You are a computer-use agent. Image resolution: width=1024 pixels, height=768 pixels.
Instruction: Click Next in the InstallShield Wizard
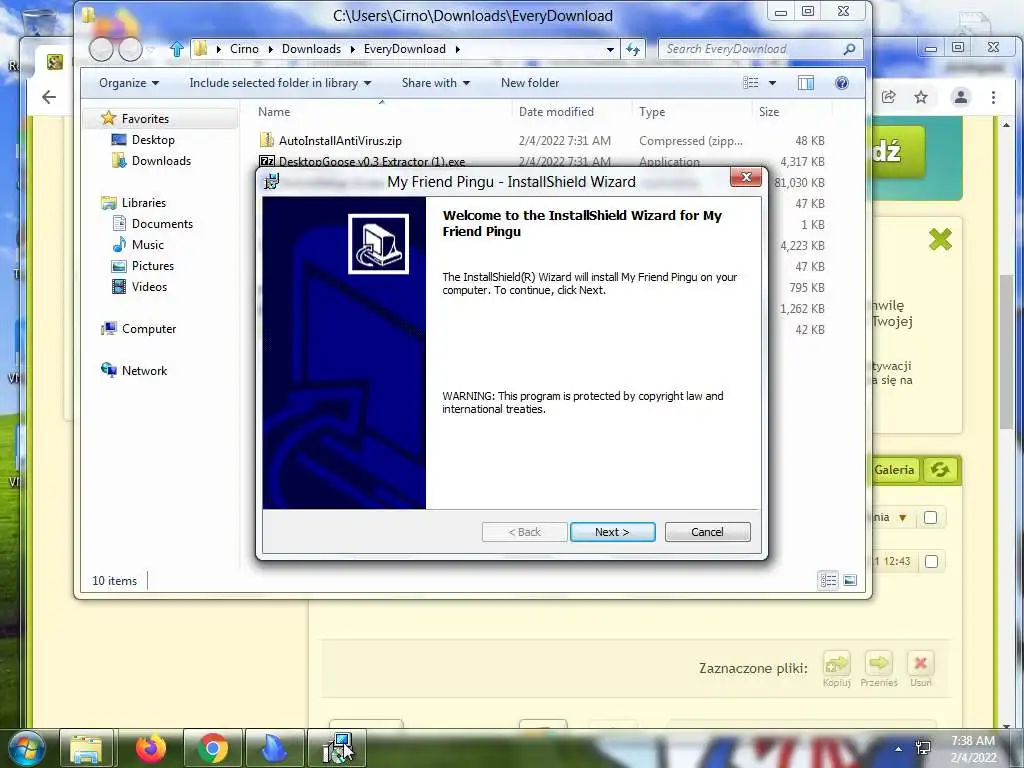[613, 532]
